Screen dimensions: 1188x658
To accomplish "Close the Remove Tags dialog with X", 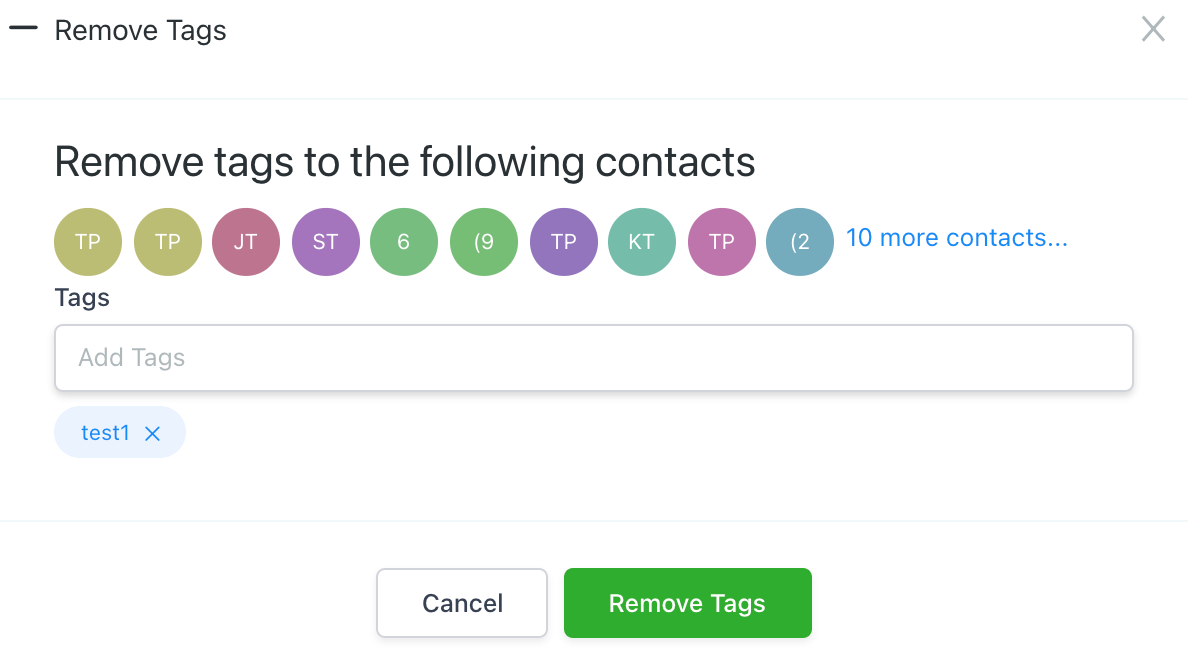I will click(1153, 29).
